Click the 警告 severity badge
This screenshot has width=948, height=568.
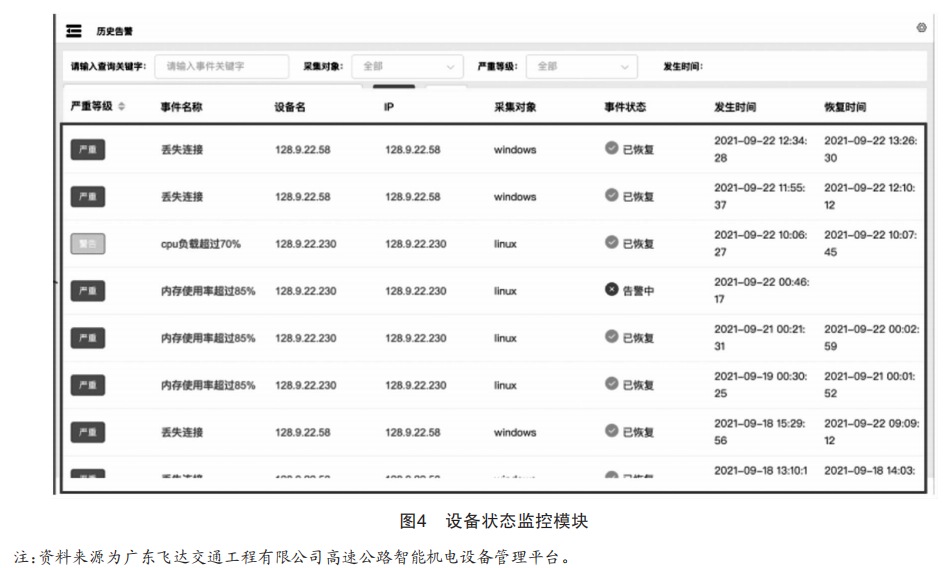(88, 243)
